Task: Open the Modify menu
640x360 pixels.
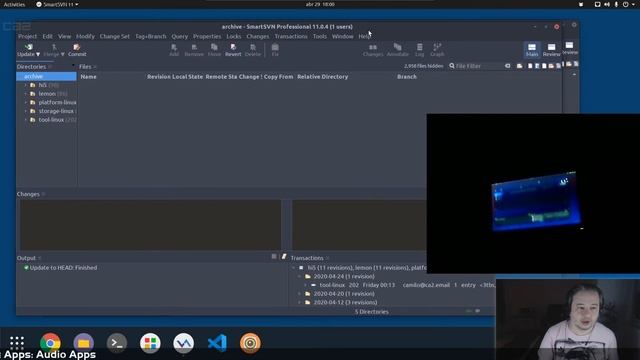Action: coord(85,36)
